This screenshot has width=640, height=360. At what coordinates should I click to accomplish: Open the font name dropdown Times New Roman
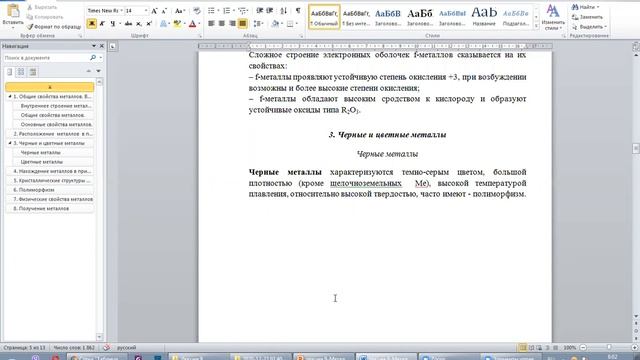122,11
